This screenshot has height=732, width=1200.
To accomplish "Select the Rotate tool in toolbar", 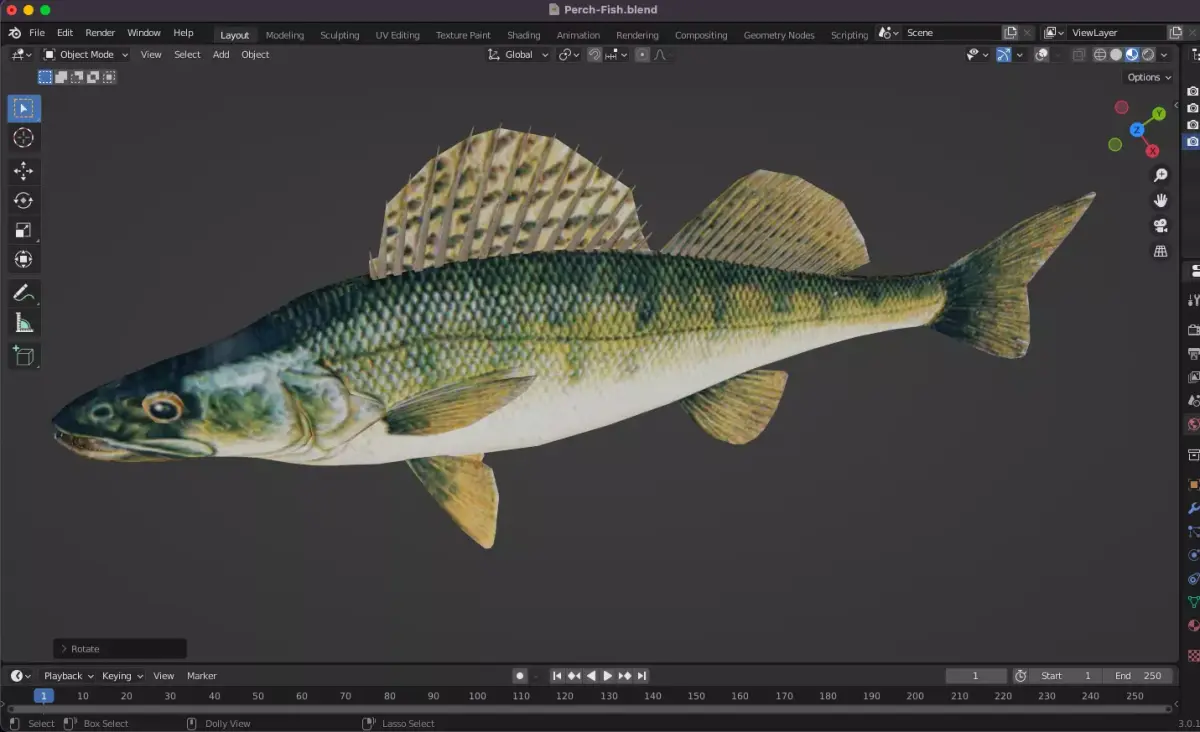I will (x=24, y=200).
